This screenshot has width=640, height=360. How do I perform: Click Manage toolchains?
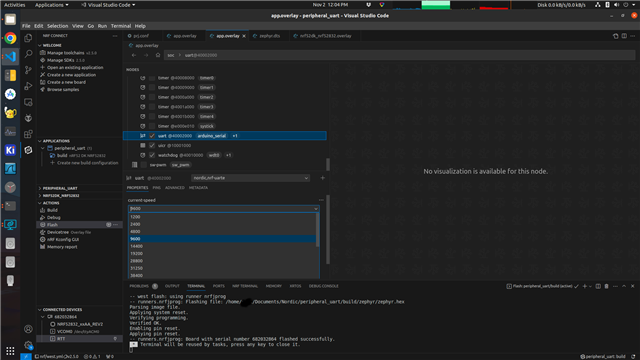click(65, 53)
